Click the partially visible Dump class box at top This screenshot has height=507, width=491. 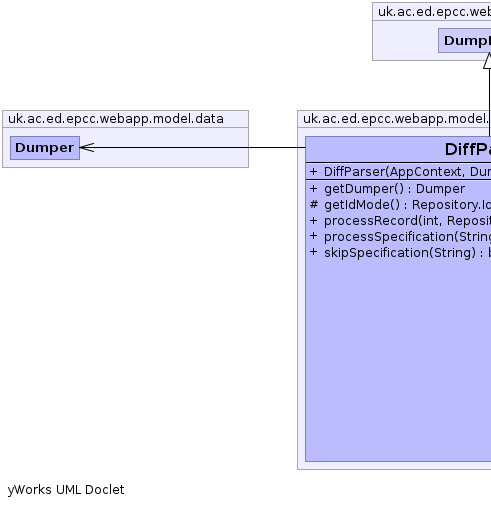[465, 41]
